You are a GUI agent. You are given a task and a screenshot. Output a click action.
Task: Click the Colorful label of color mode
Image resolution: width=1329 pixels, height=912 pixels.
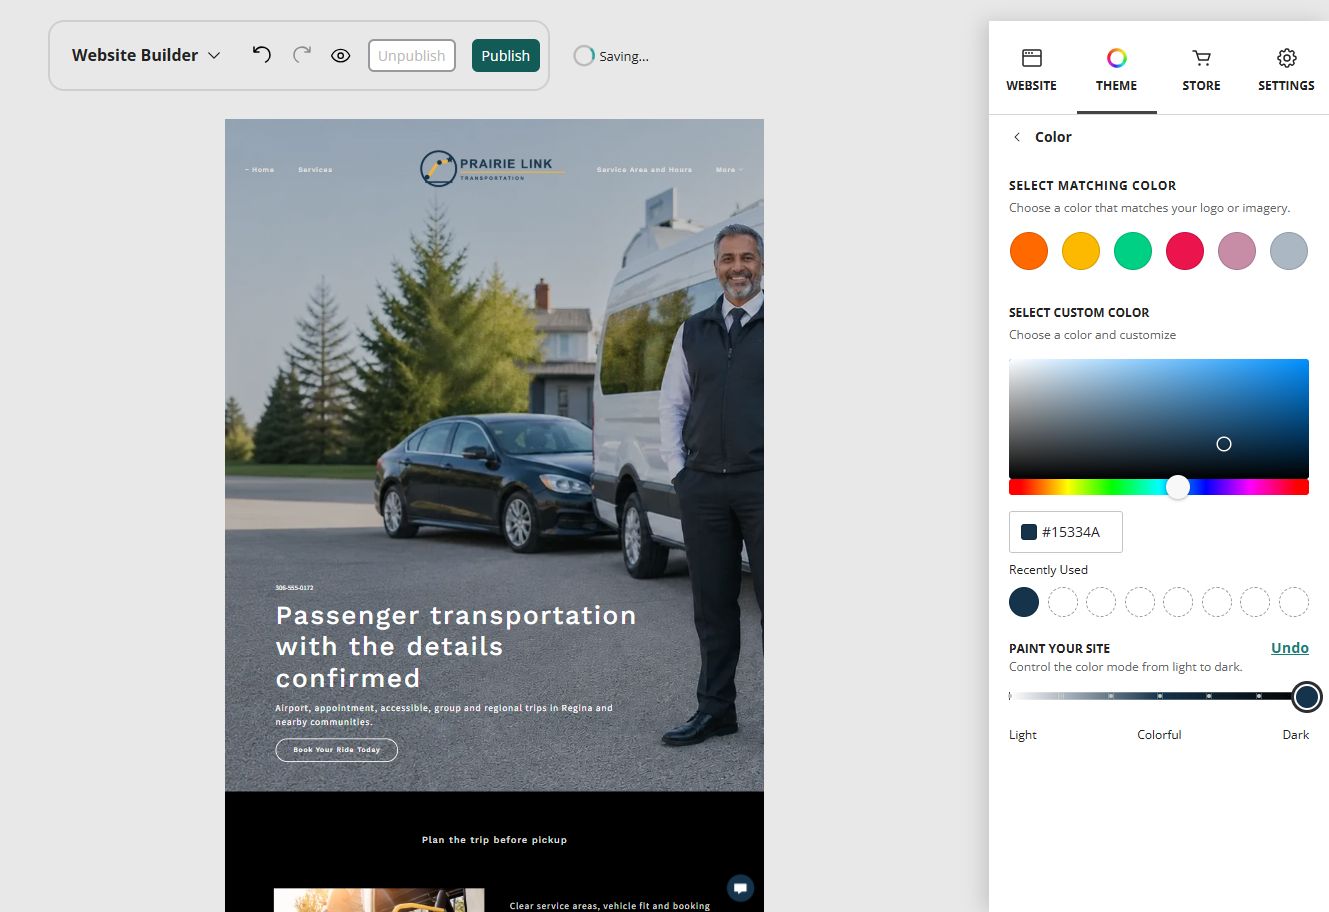tap(1159, 734)
